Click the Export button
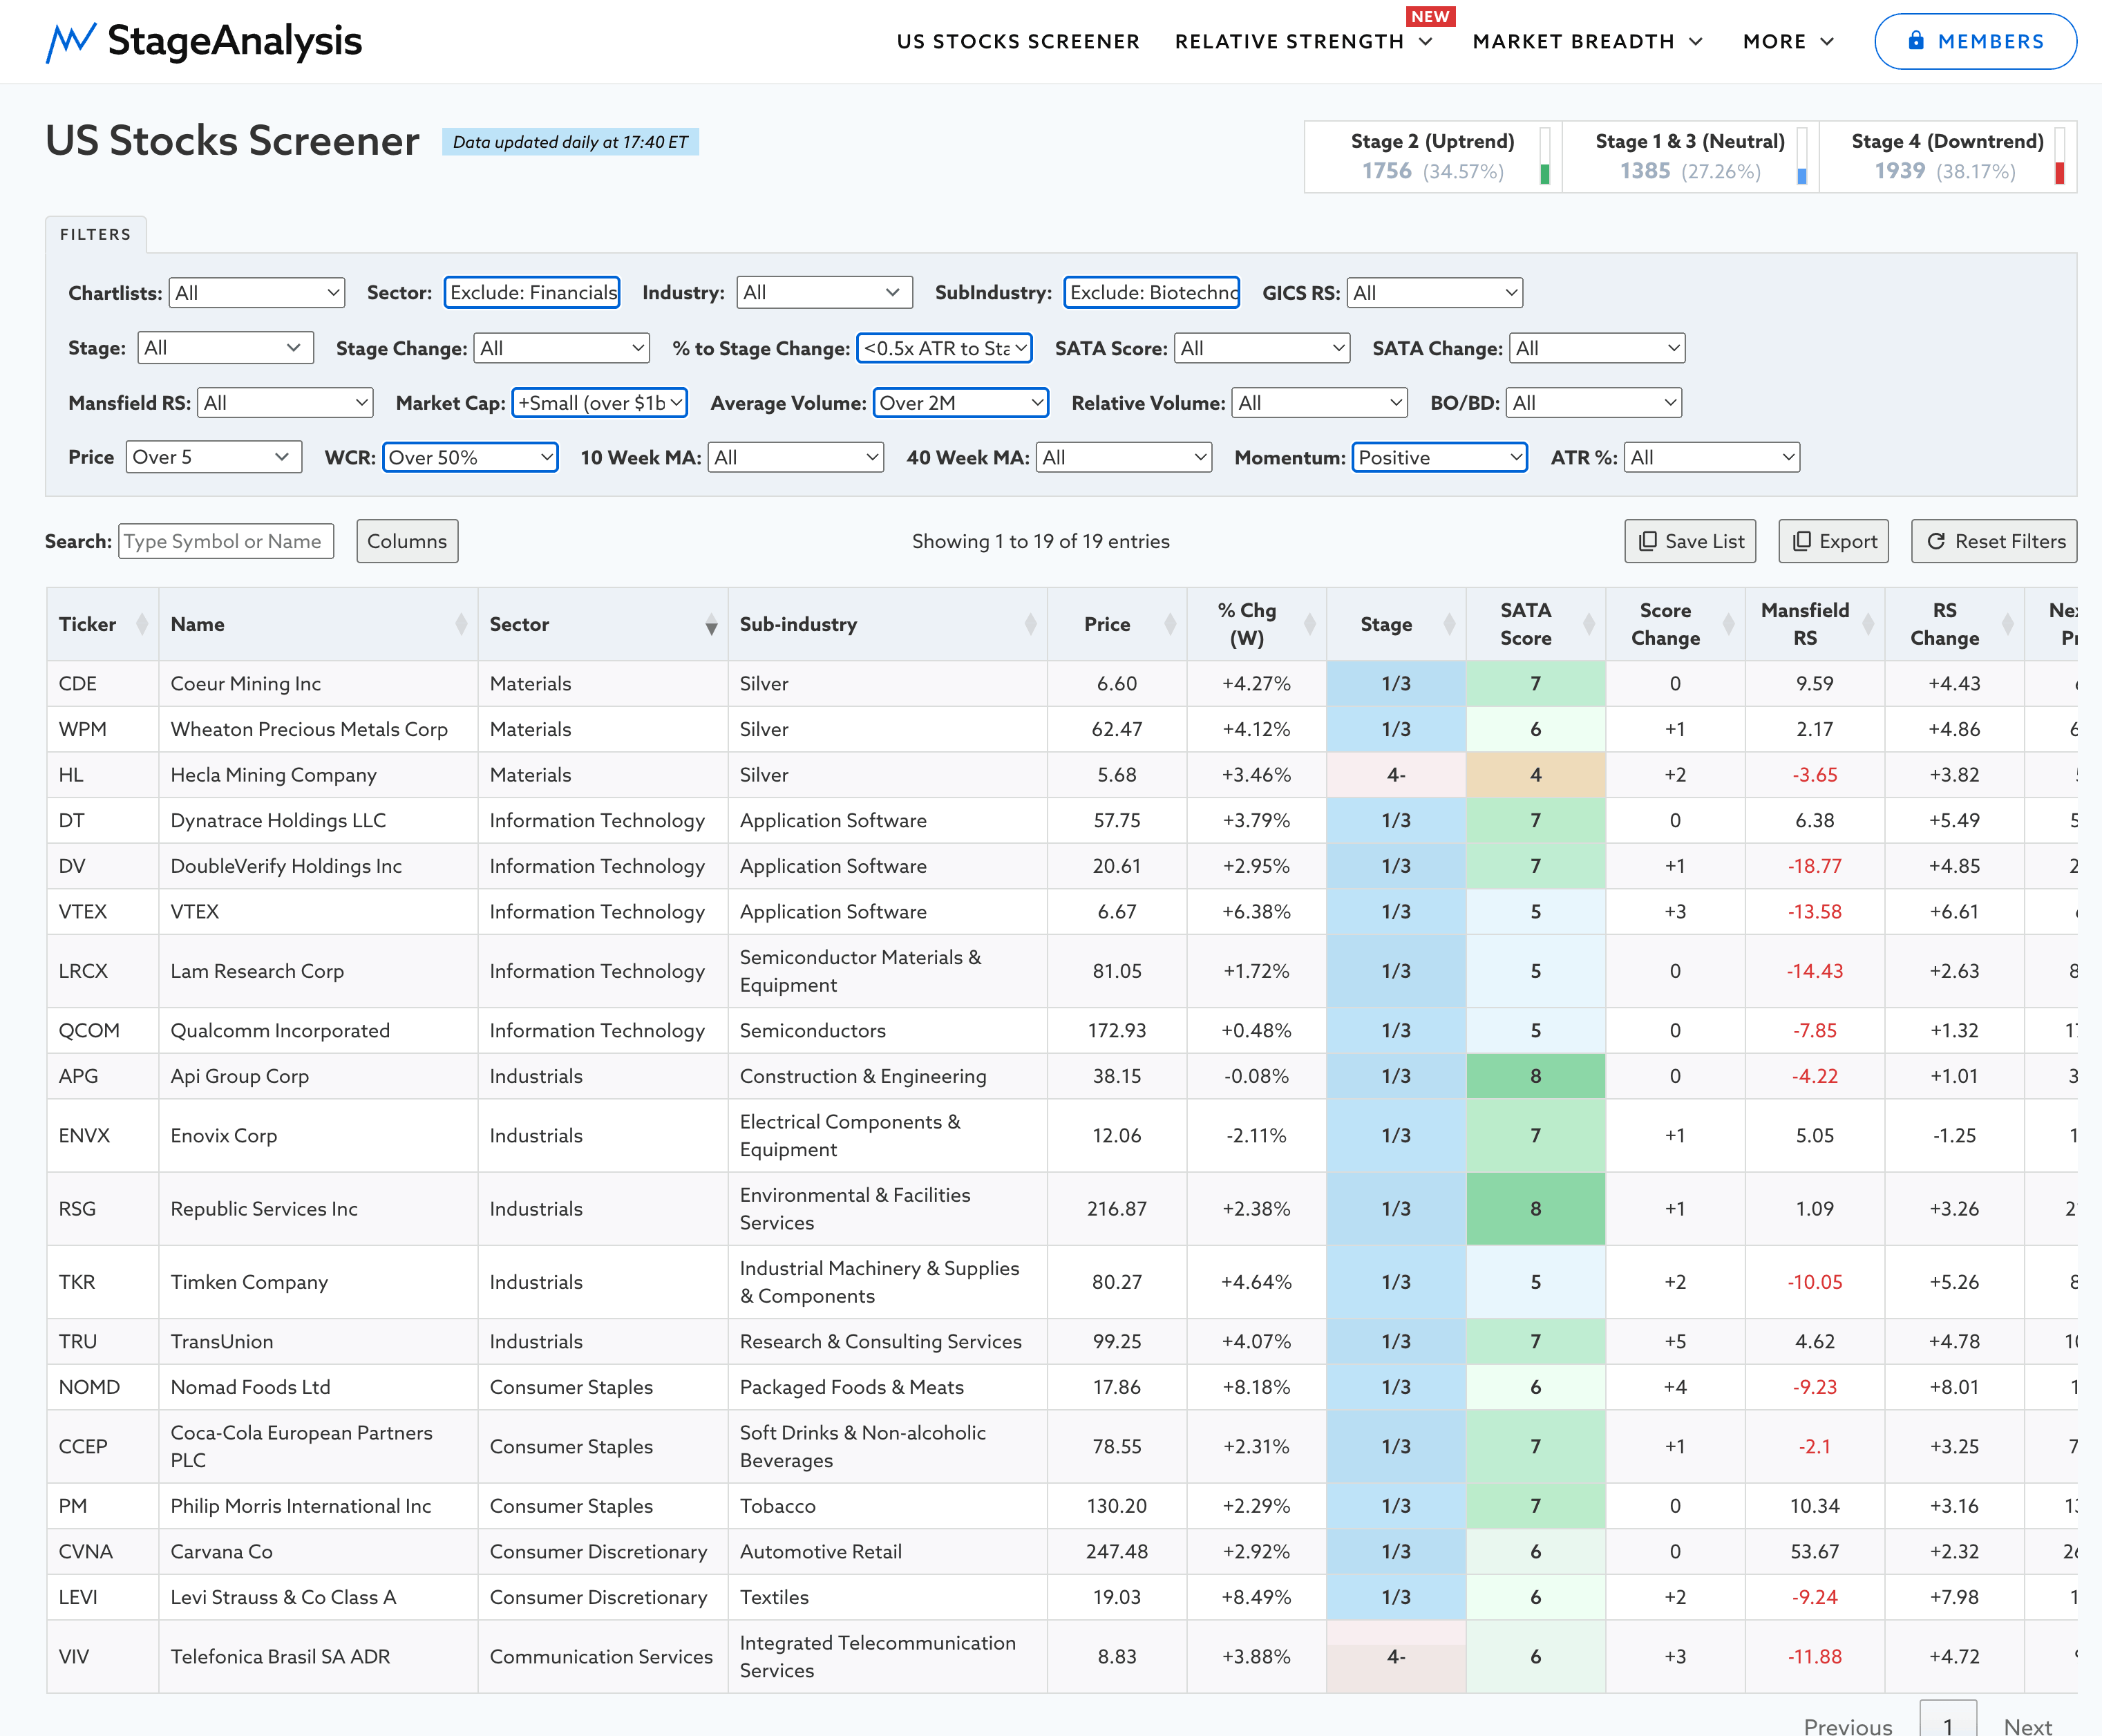 [1833, 541]
